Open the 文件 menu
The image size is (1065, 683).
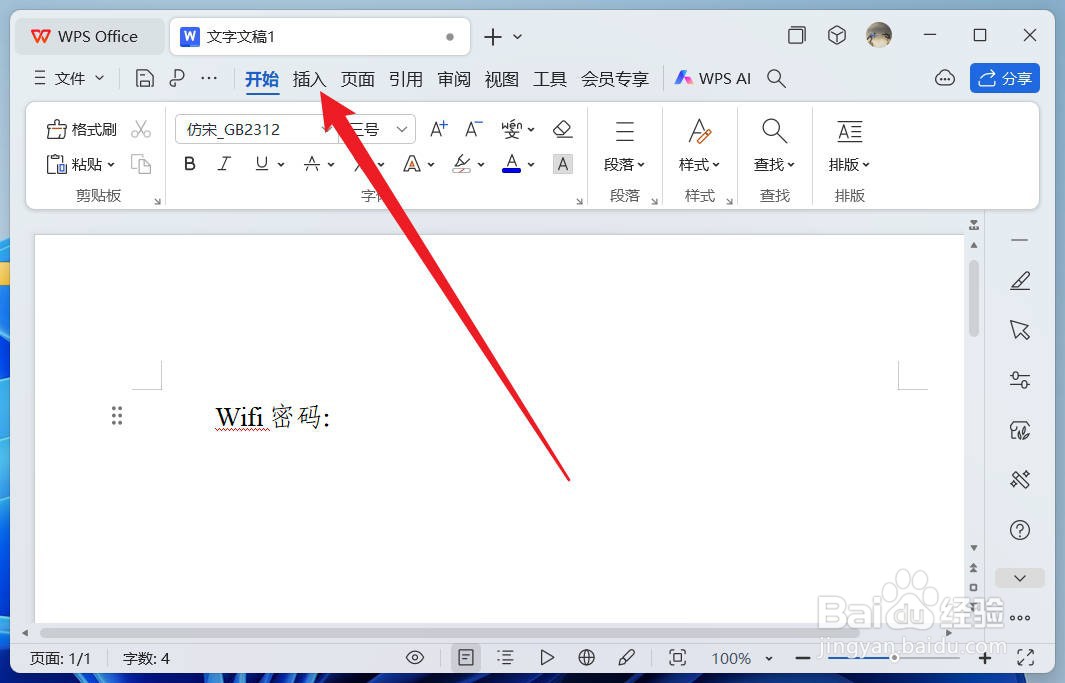point(68,78)
